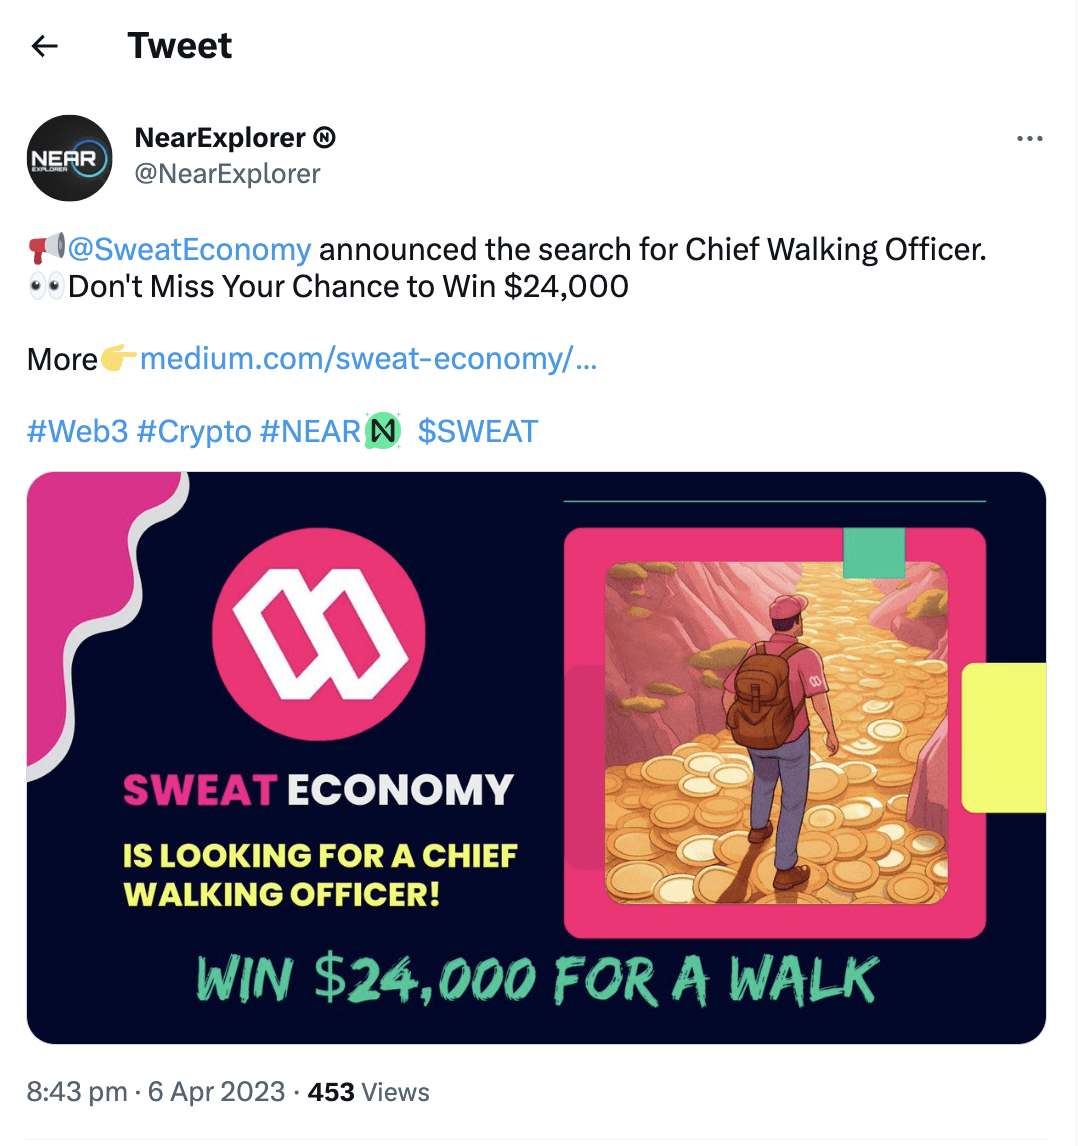Click the NearExplorer profile avatar
This screenshot has height=1146, width=1078.
[69, 158]
